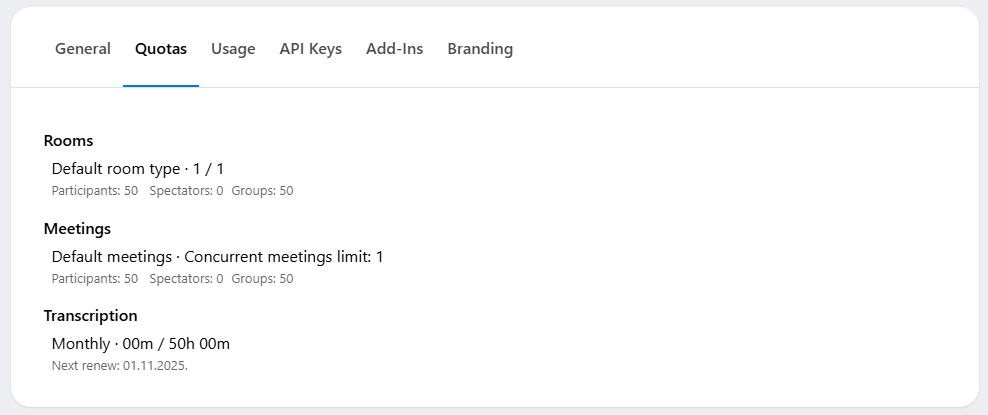Image resolution: width=988 pixels, height=415 pixels.
Task: Switch to the Branding tab
Action: (x=480, y=49)
